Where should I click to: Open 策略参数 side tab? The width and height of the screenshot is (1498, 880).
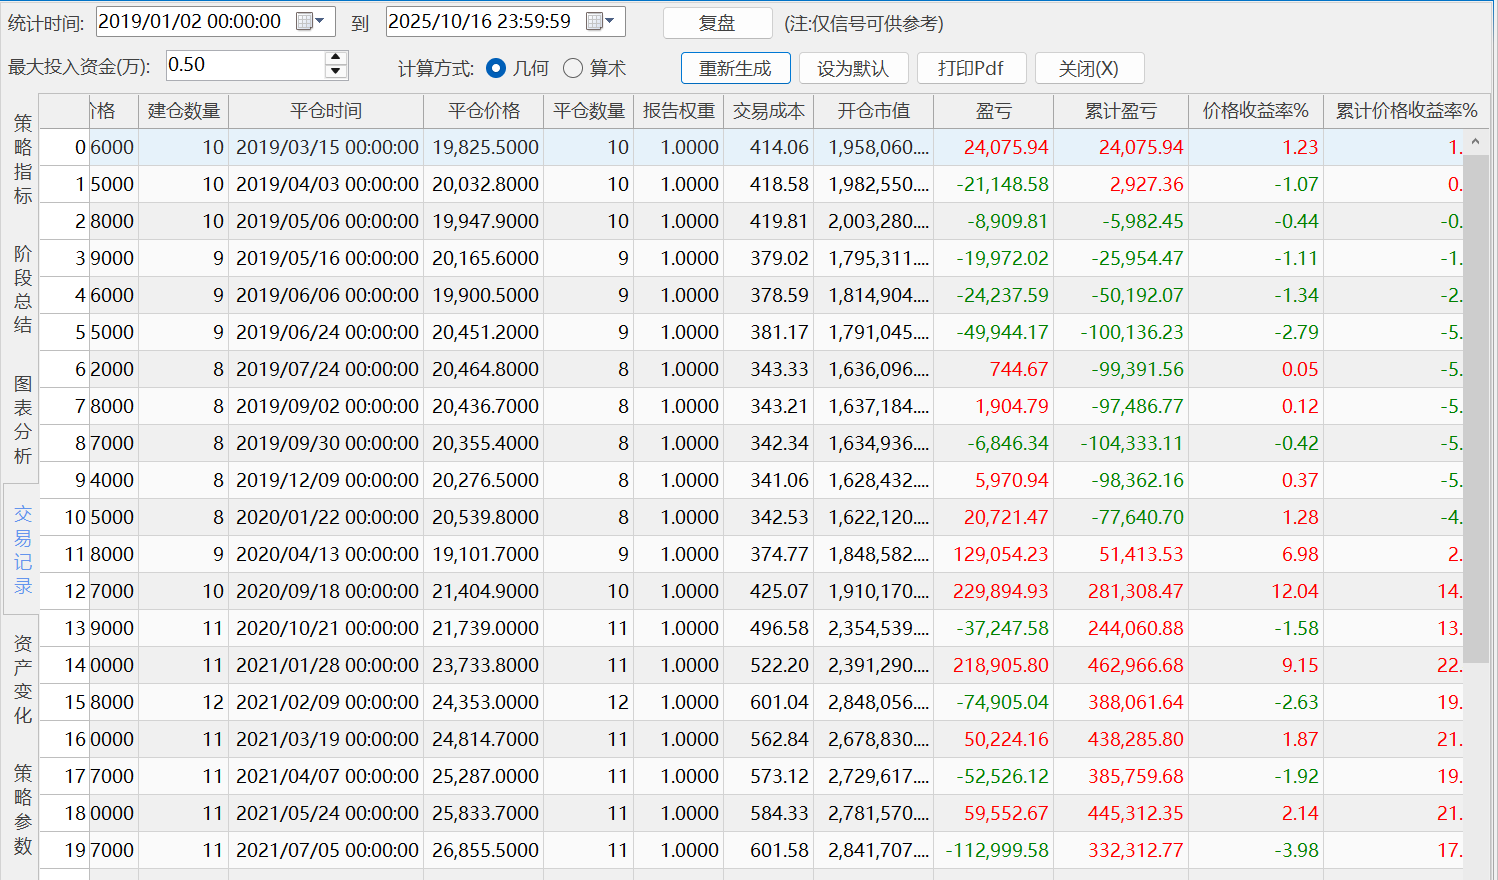[22, 809]
